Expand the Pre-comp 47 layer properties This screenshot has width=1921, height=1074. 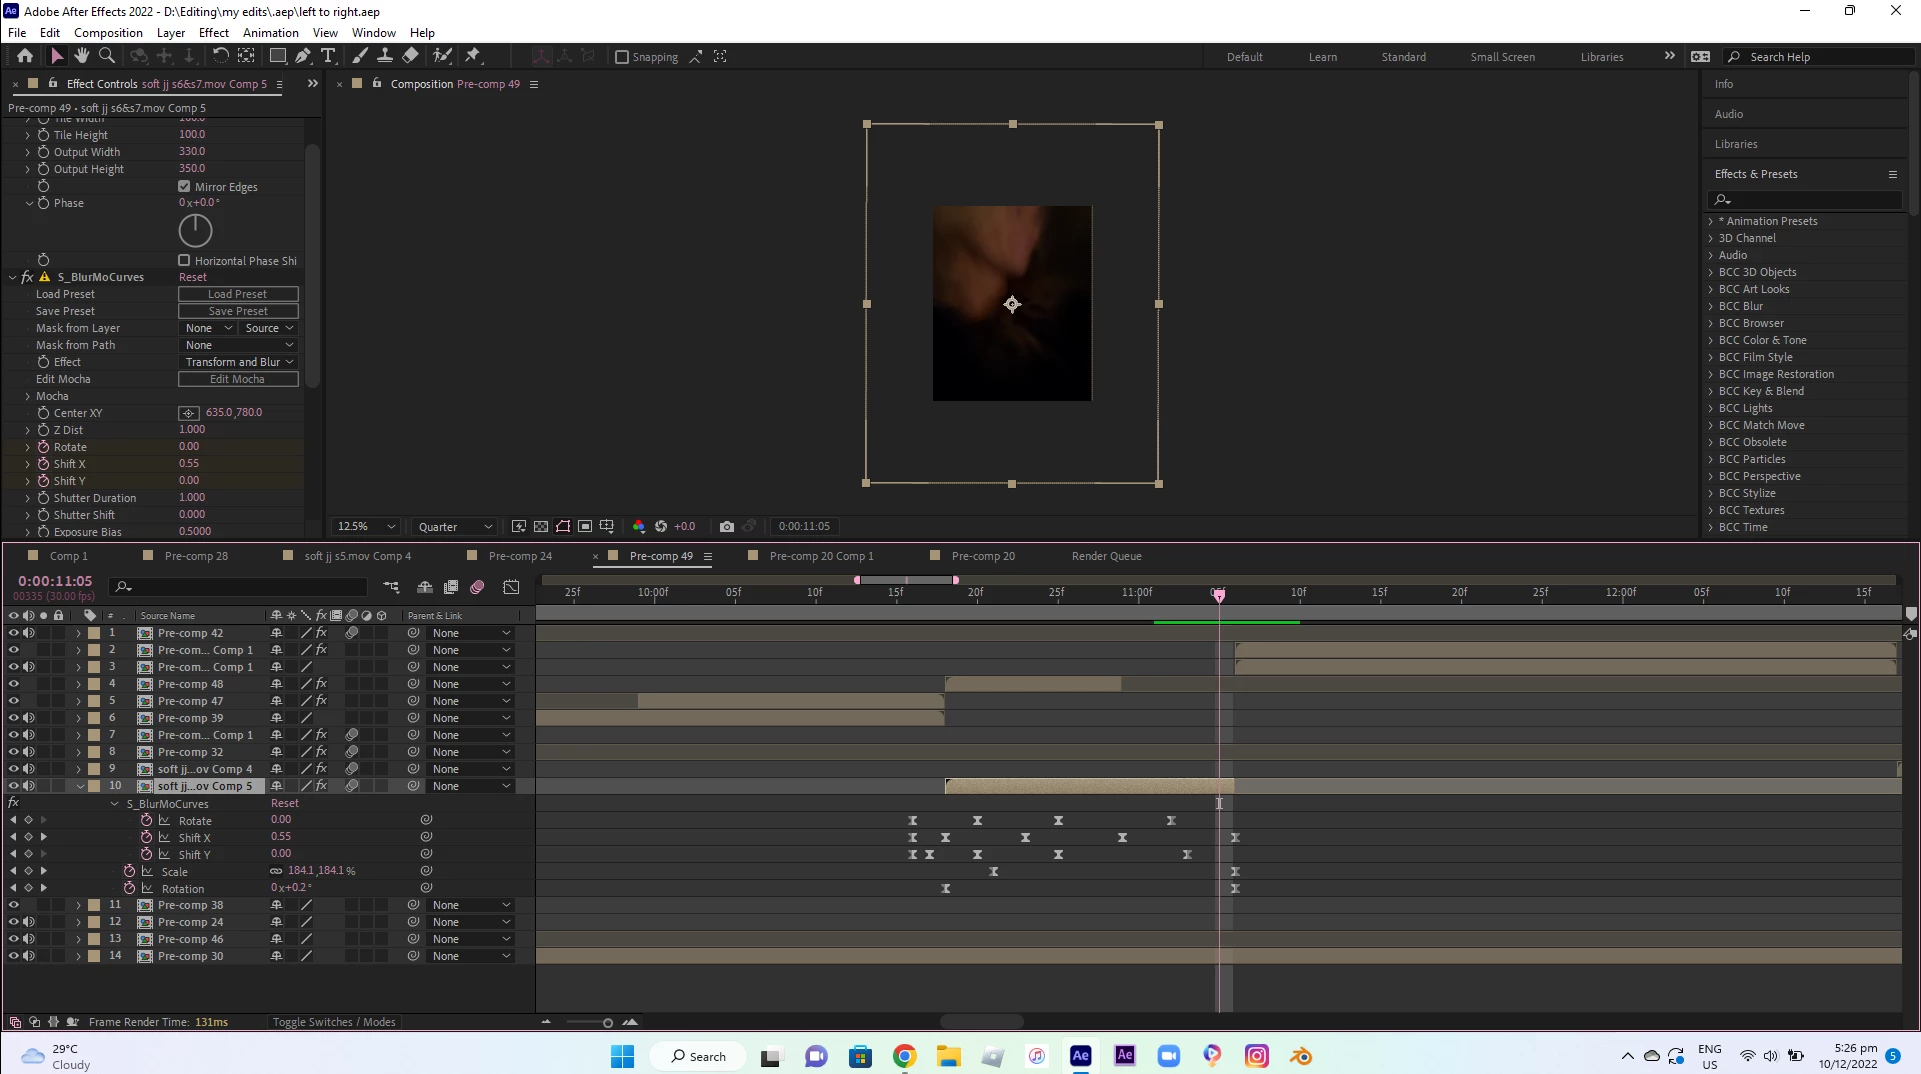click(78, 701)
